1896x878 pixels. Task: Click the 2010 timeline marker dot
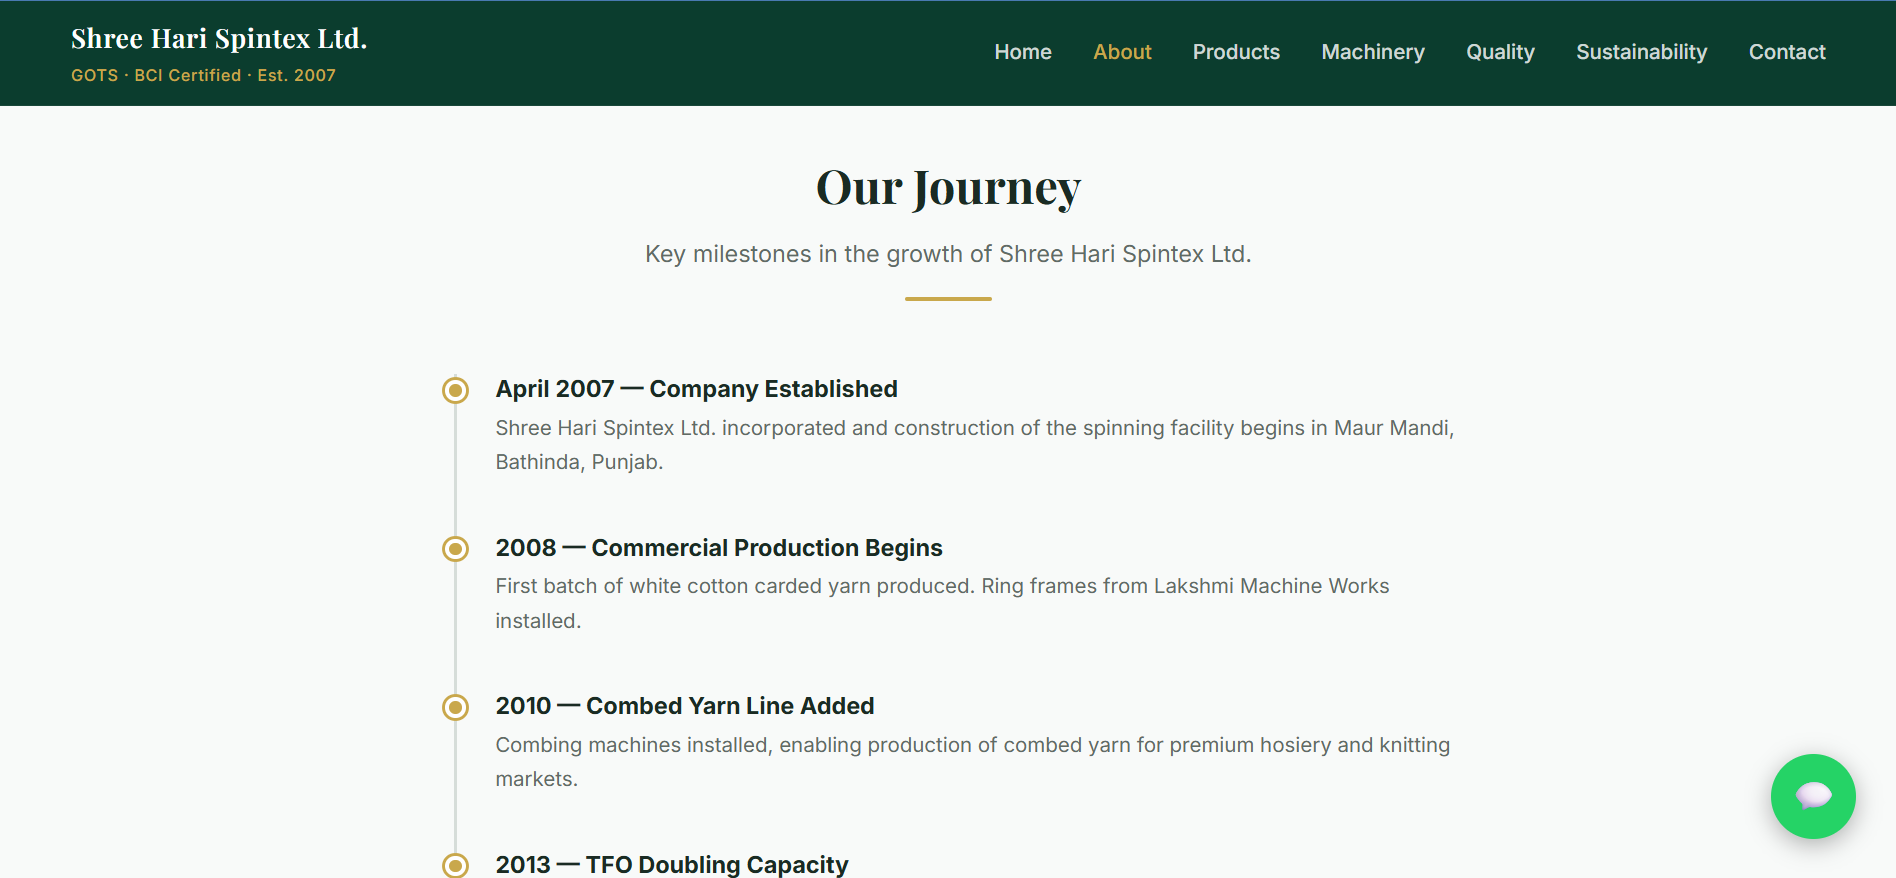coord(455,708)
